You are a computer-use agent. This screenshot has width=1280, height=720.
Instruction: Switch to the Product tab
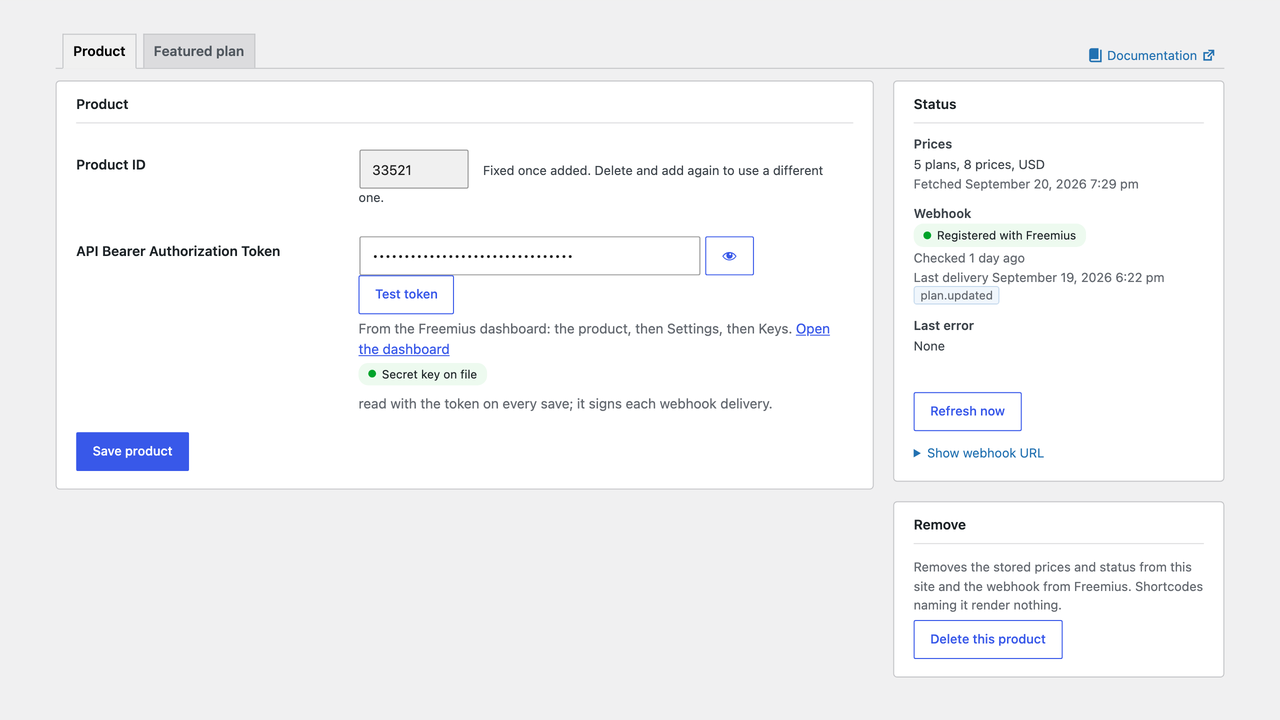point(99,51)
